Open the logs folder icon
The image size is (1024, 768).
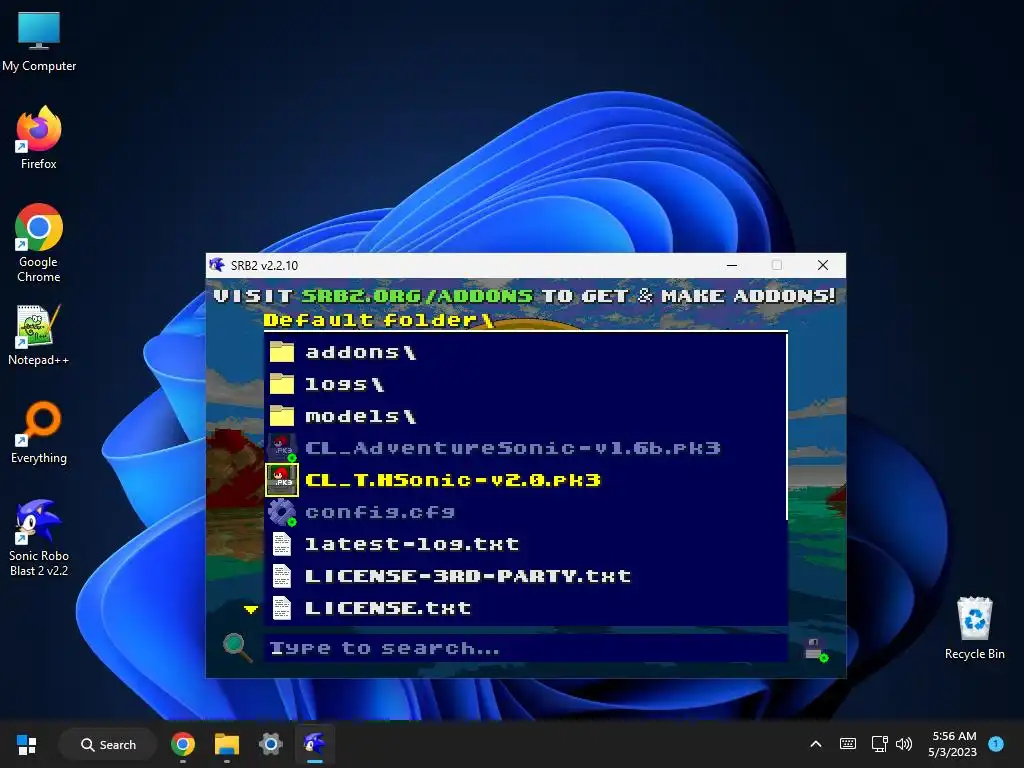click(282, 384)
